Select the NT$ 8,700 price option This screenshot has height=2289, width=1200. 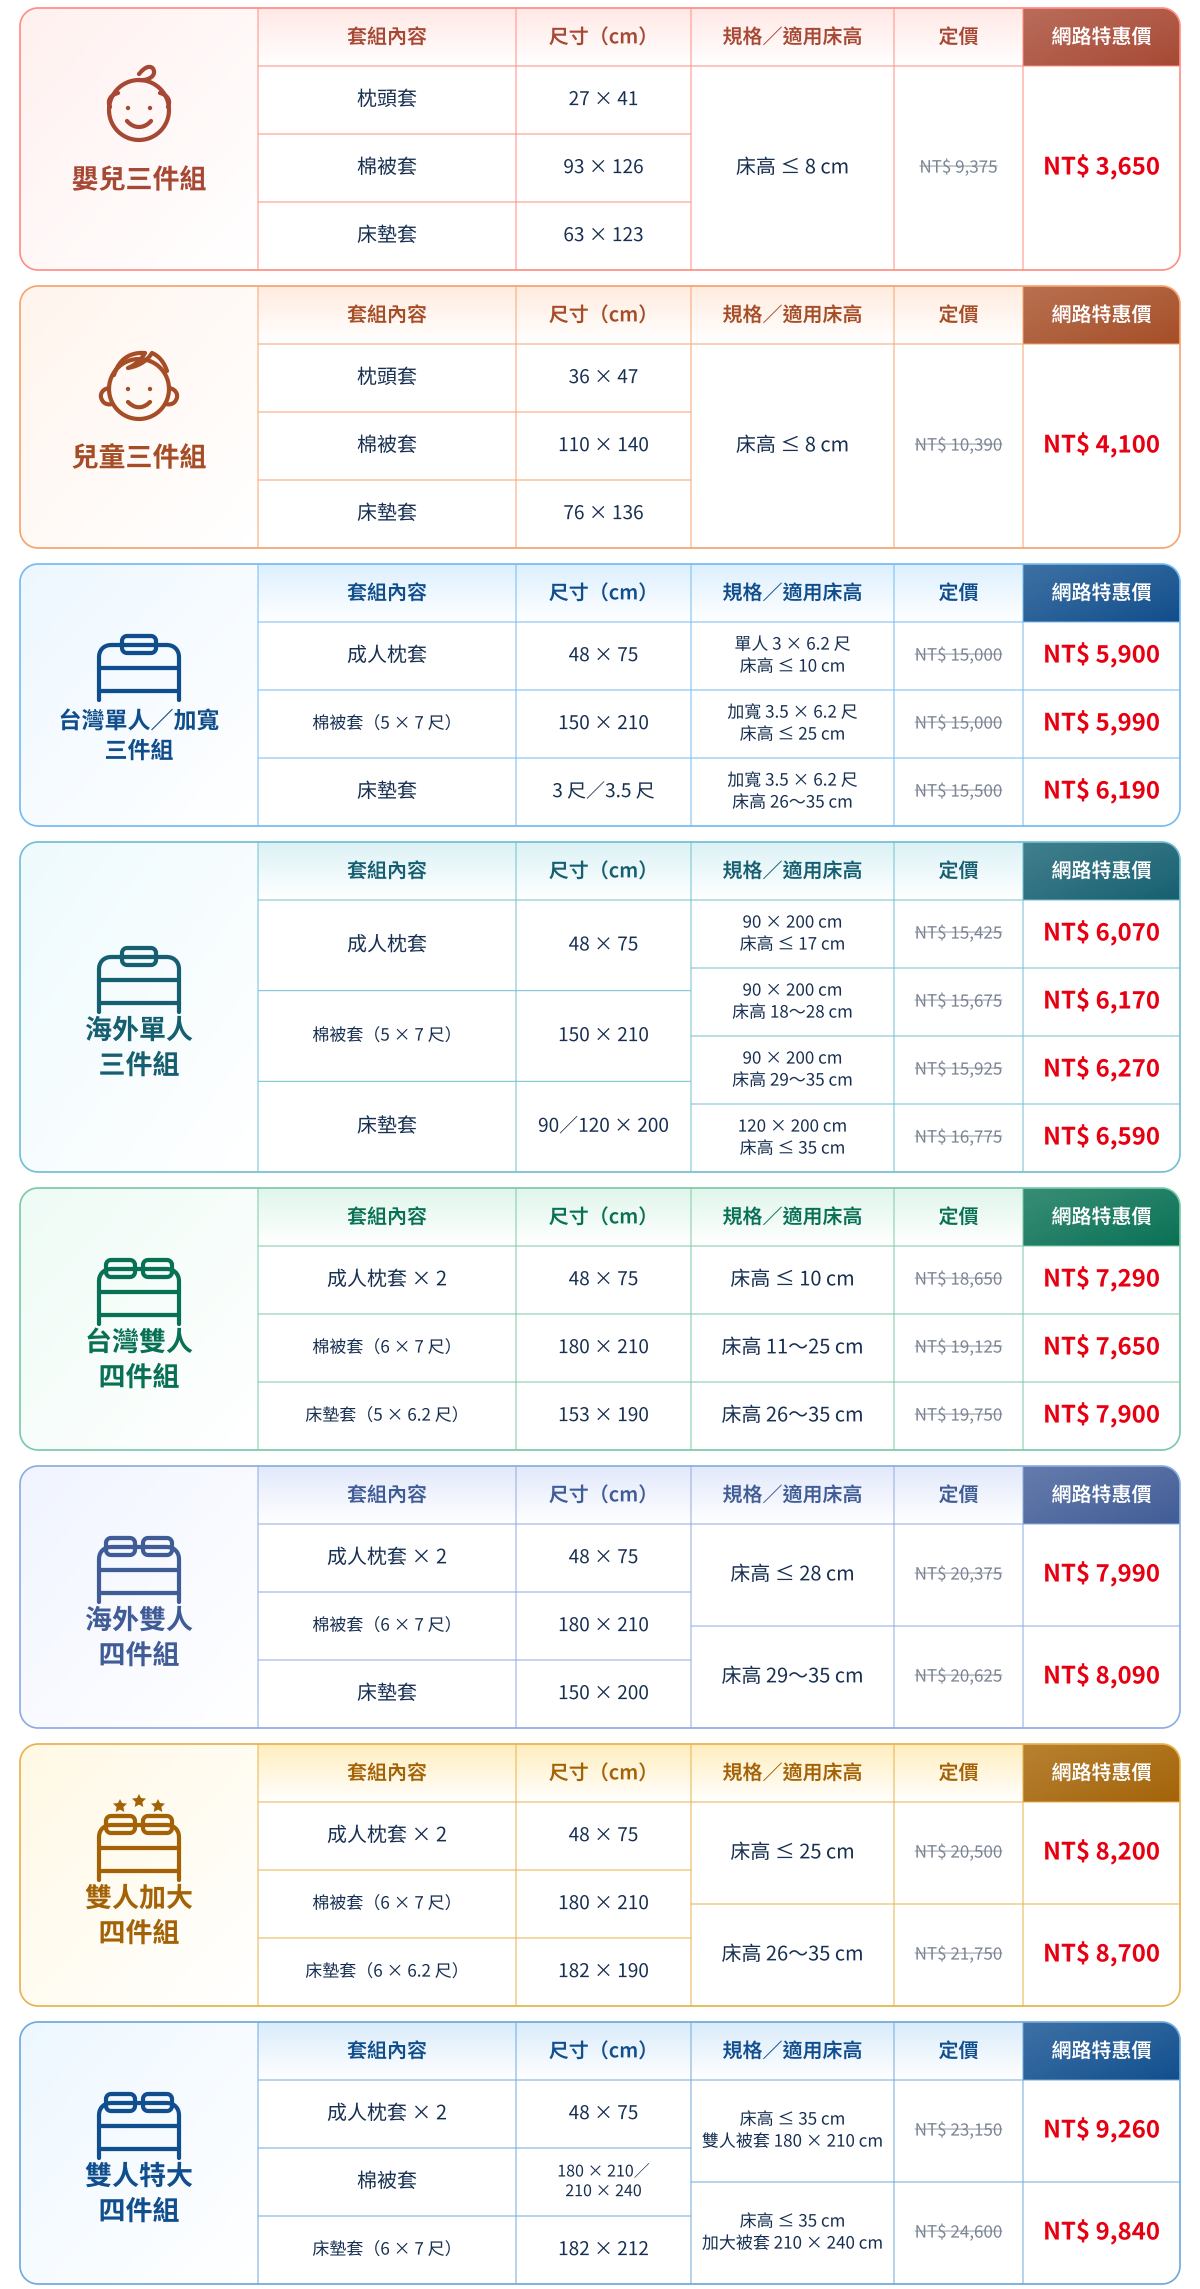pos(1101,1953)
